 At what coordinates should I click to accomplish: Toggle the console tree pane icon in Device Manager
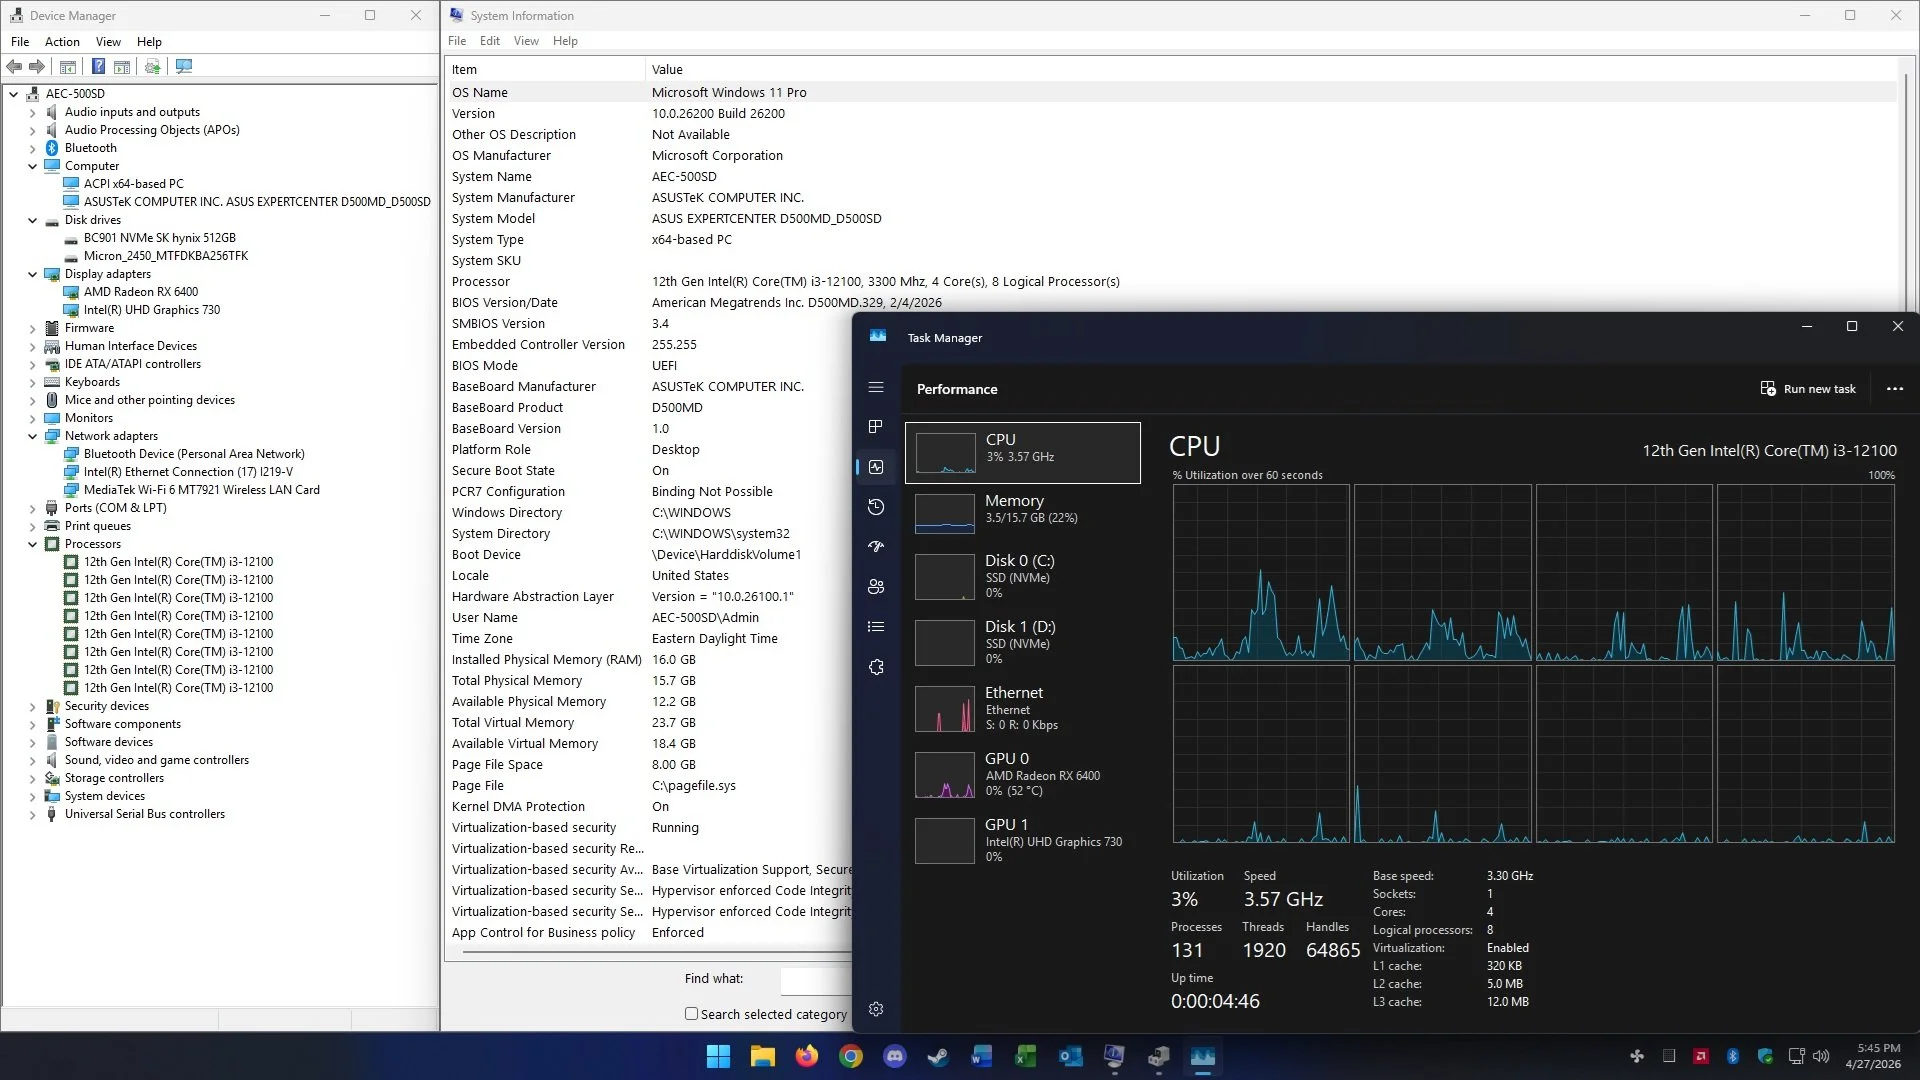[68, 67]
